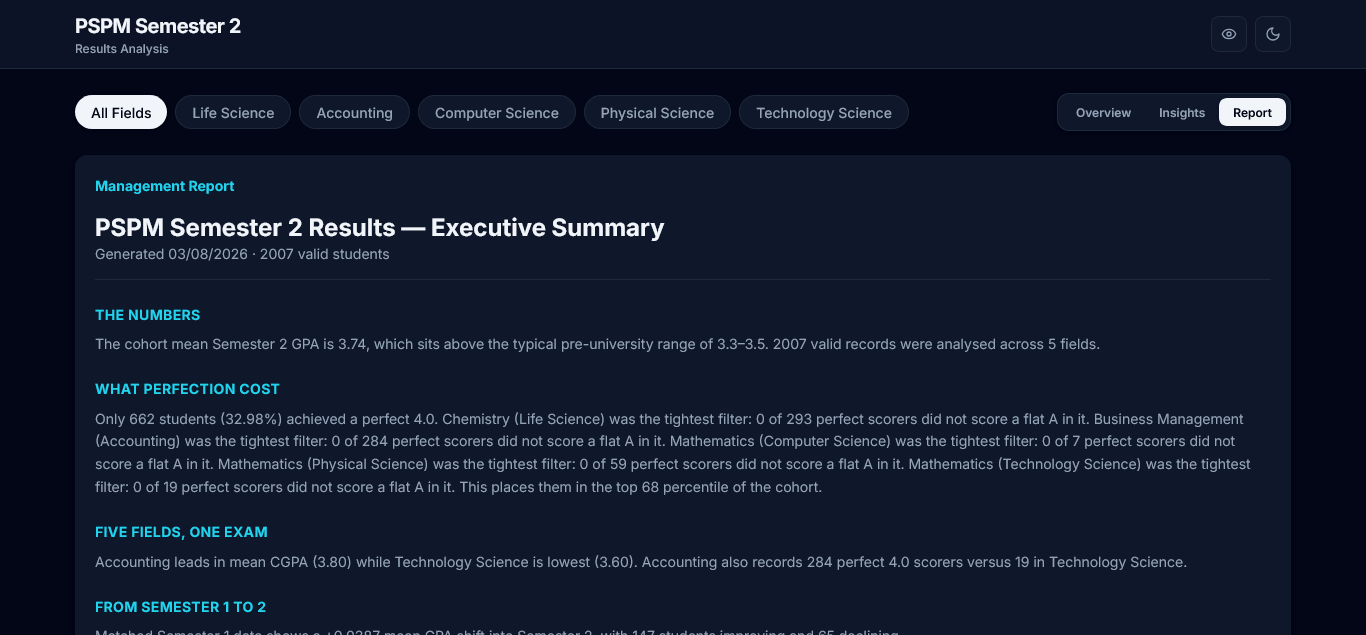This screenshot has height=635, width=1366.
Task: Click THE NUMBERS section heading
Action: [147, 315]
